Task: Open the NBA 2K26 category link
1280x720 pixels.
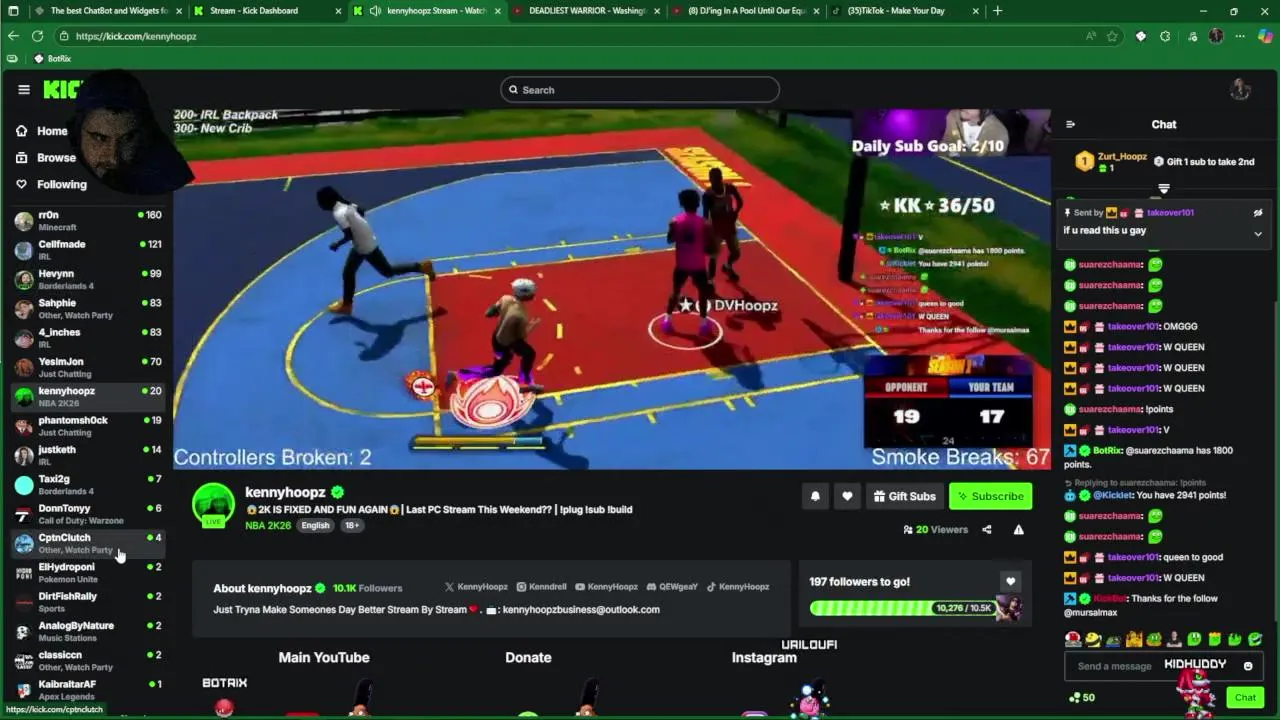Action: click(x=268, y=525)
